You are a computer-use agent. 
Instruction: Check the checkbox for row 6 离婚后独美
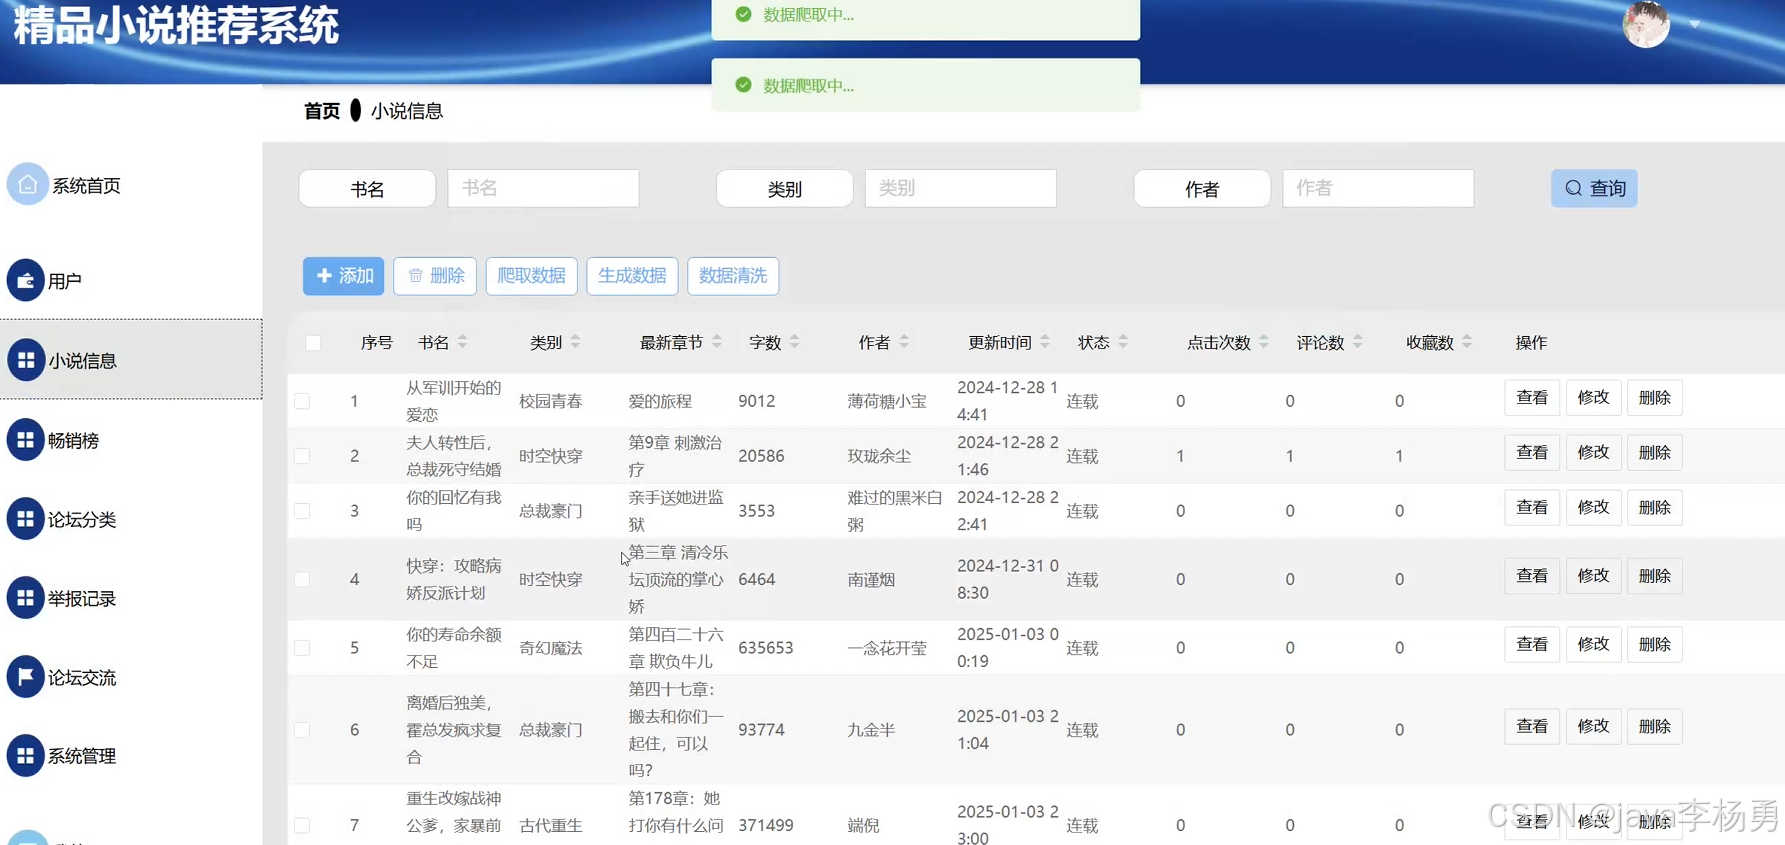(x=302, y=730)
